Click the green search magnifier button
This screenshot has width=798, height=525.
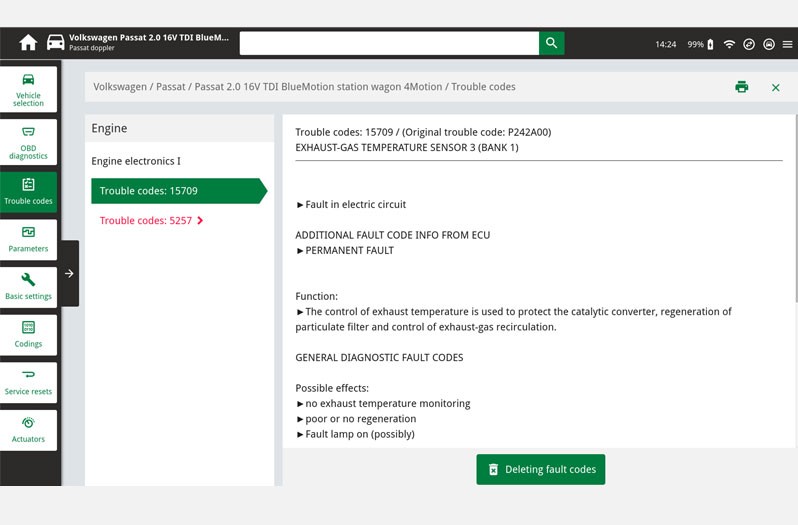[551, 43]
